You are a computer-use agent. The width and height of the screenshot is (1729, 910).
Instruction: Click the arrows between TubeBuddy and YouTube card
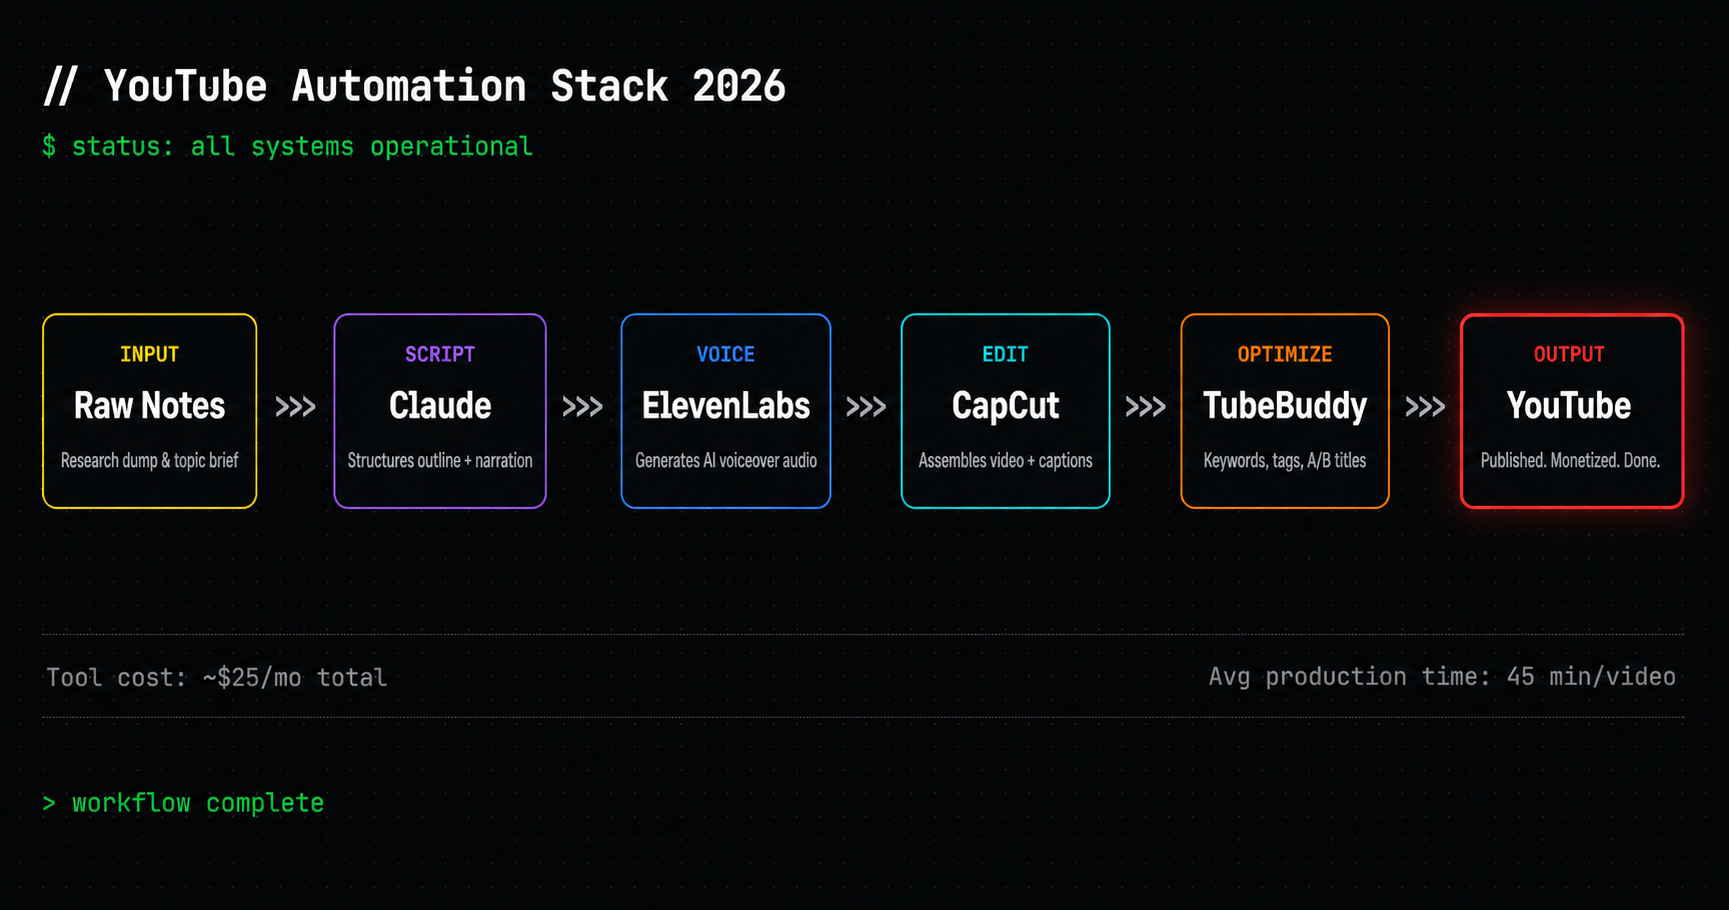(1425, 407)
